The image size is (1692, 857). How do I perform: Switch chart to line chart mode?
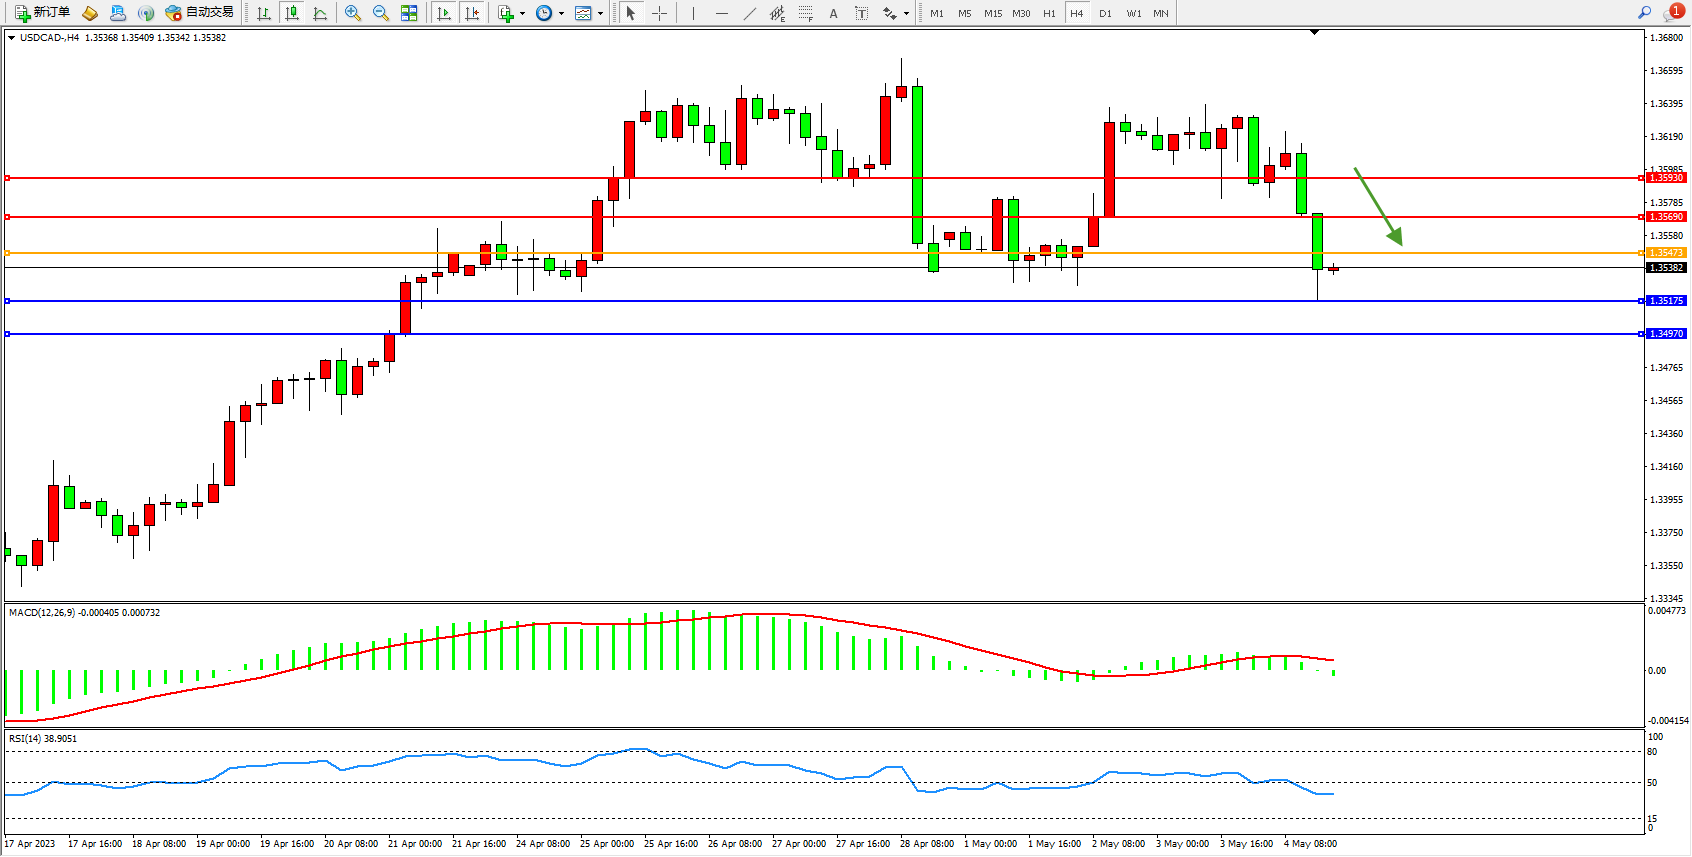click(x=320, y=13)
